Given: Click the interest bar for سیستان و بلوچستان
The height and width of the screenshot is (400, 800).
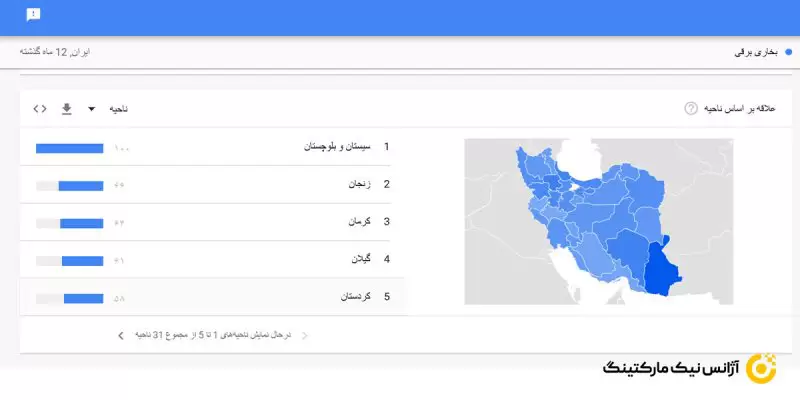Looking at the screenshot, I should click(x=69, y=148).
